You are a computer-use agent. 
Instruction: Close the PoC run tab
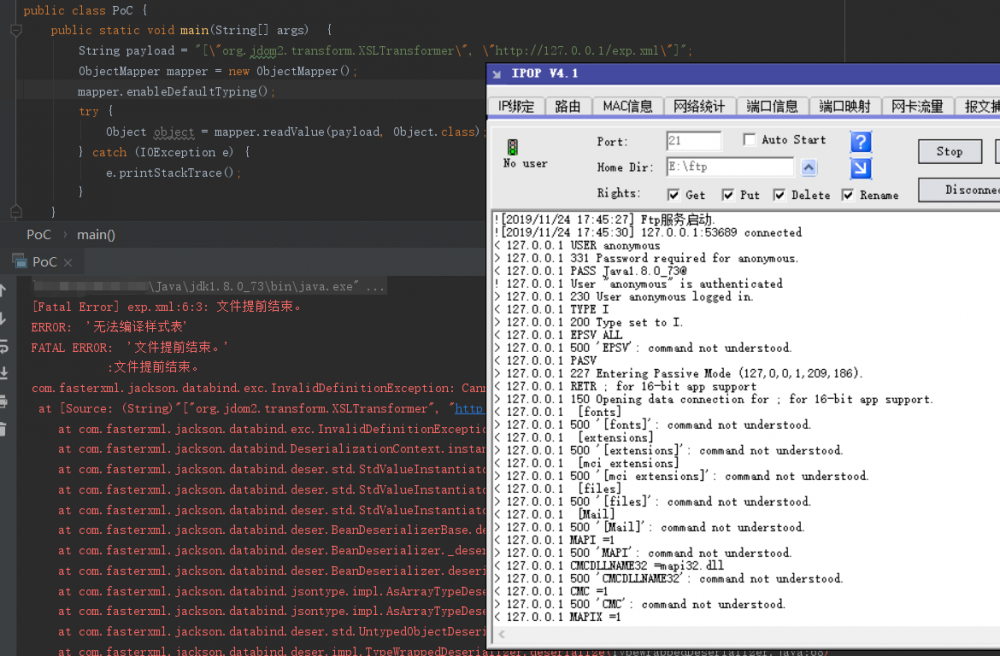[x=68, y=262]
